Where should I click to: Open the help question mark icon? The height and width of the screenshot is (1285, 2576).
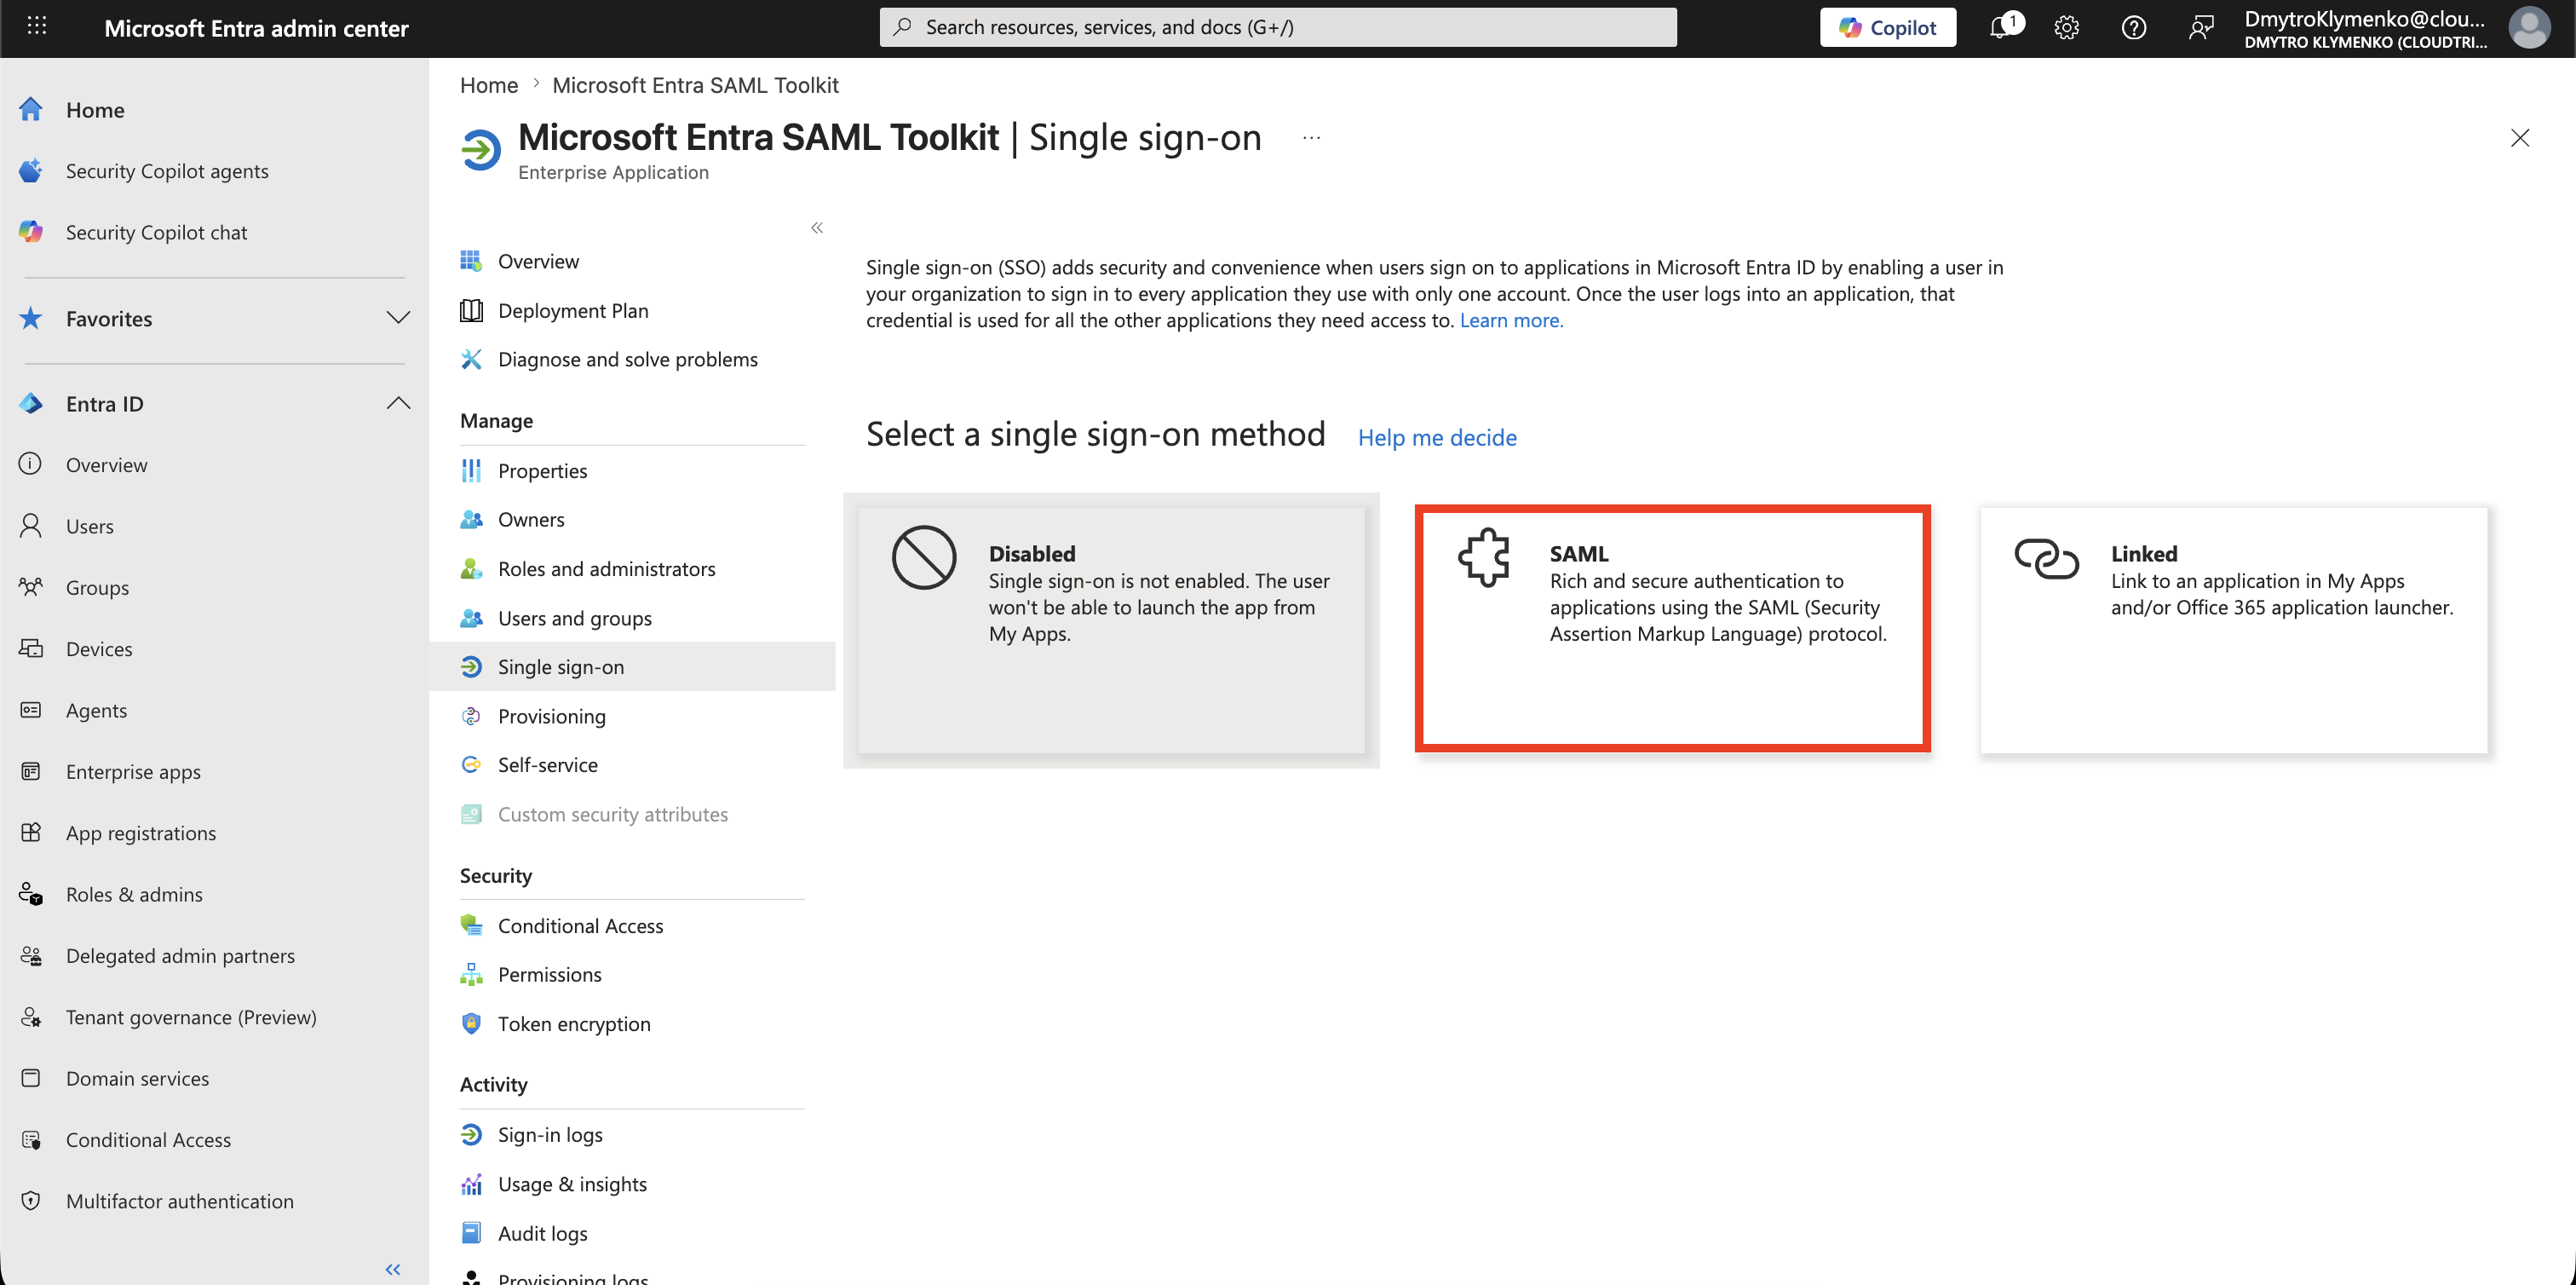(x=2134, y=27)
